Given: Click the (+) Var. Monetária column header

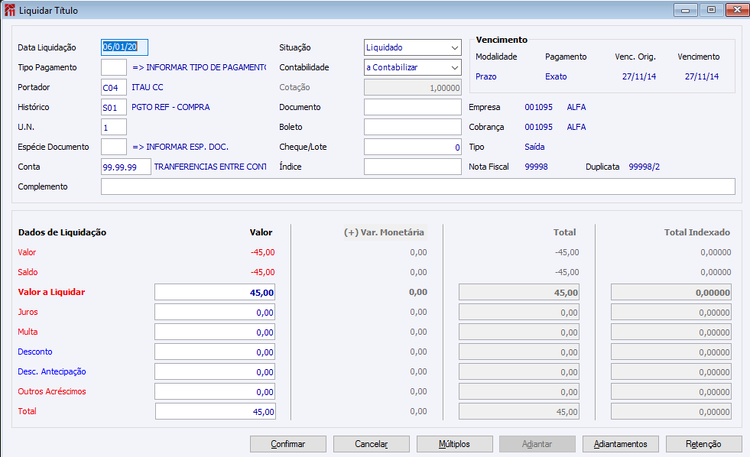Looking at the screenshot, I should point(384,233).
